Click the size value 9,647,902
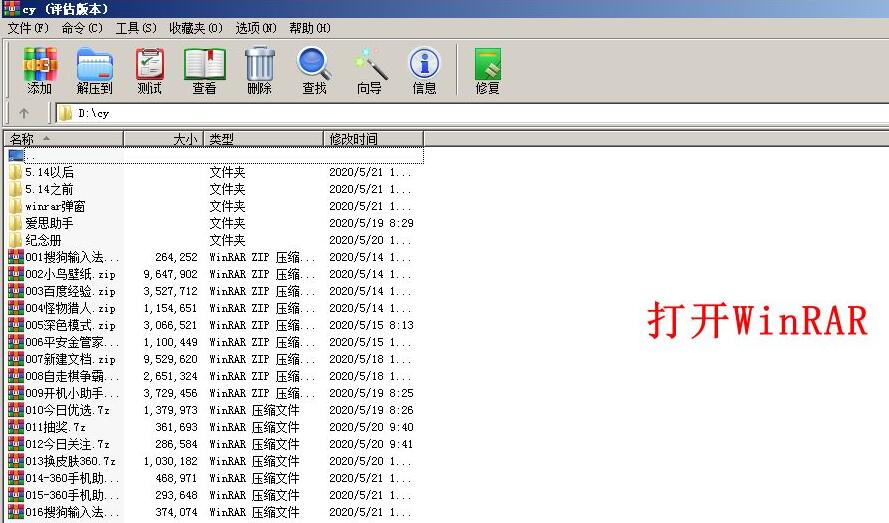Screen dimensions: 889x523 pos(170,274)
